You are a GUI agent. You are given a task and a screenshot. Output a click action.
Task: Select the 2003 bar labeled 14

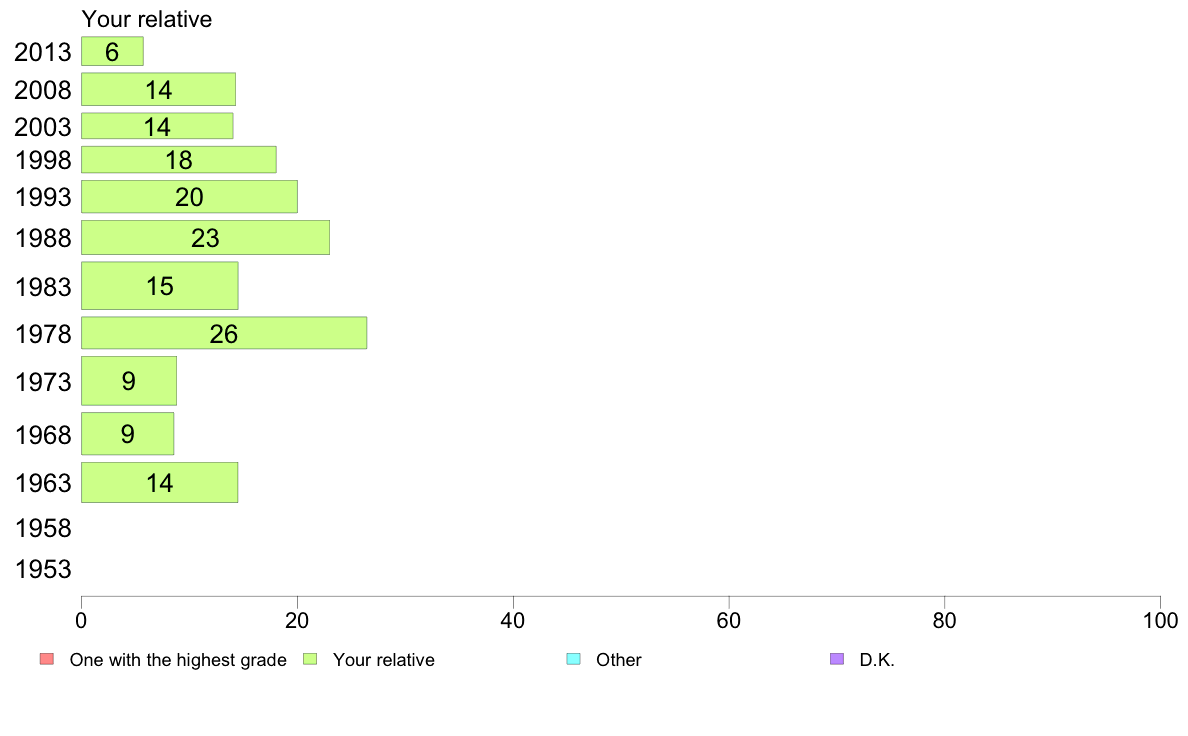[157, 126]
